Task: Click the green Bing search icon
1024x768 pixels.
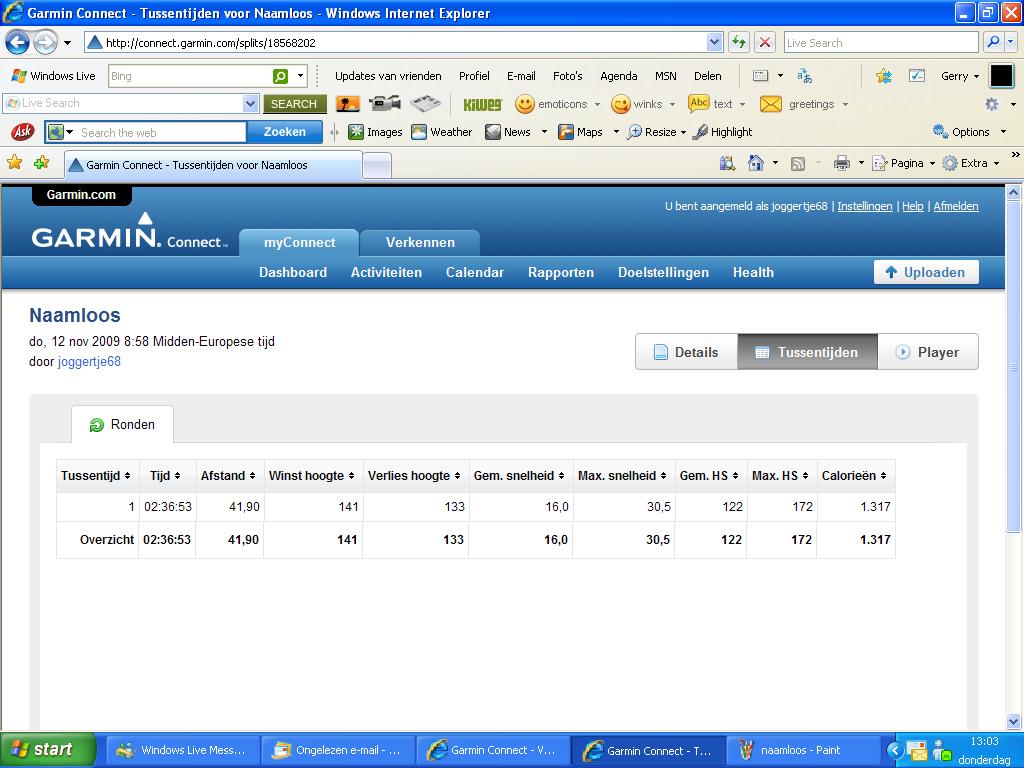Action: coord(280,76)
